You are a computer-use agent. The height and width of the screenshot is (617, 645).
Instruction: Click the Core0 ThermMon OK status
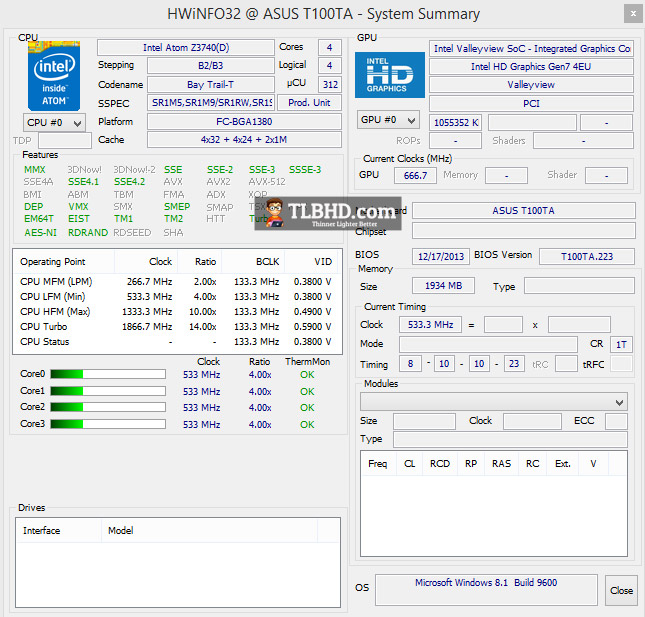tap(307, 375)
